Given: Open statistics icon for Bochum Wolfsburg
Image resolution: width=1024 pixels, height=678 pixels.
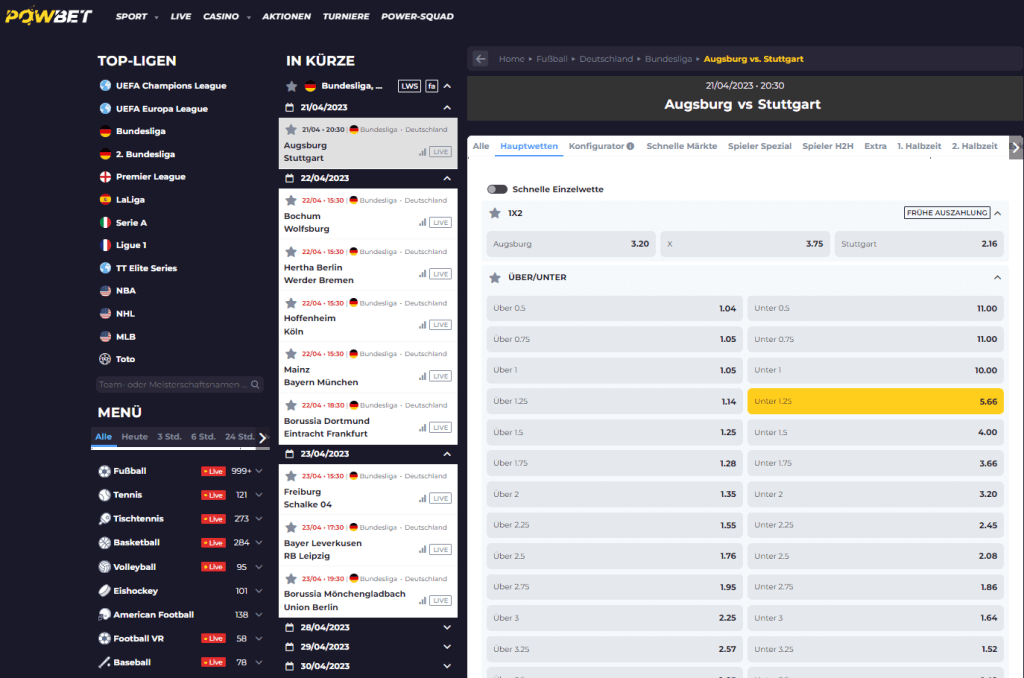Looking at the screenshot, I should coord(423,223).
